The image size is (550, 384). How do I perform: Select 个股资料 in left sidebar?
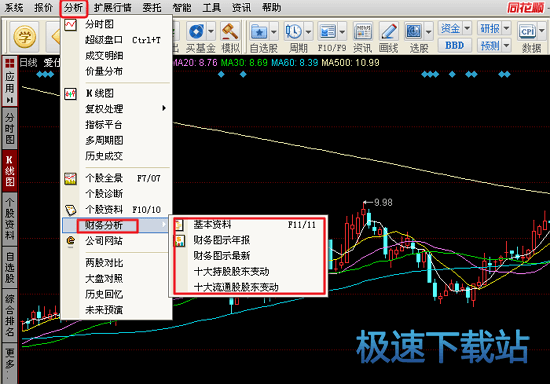click(x=9, y=219)
